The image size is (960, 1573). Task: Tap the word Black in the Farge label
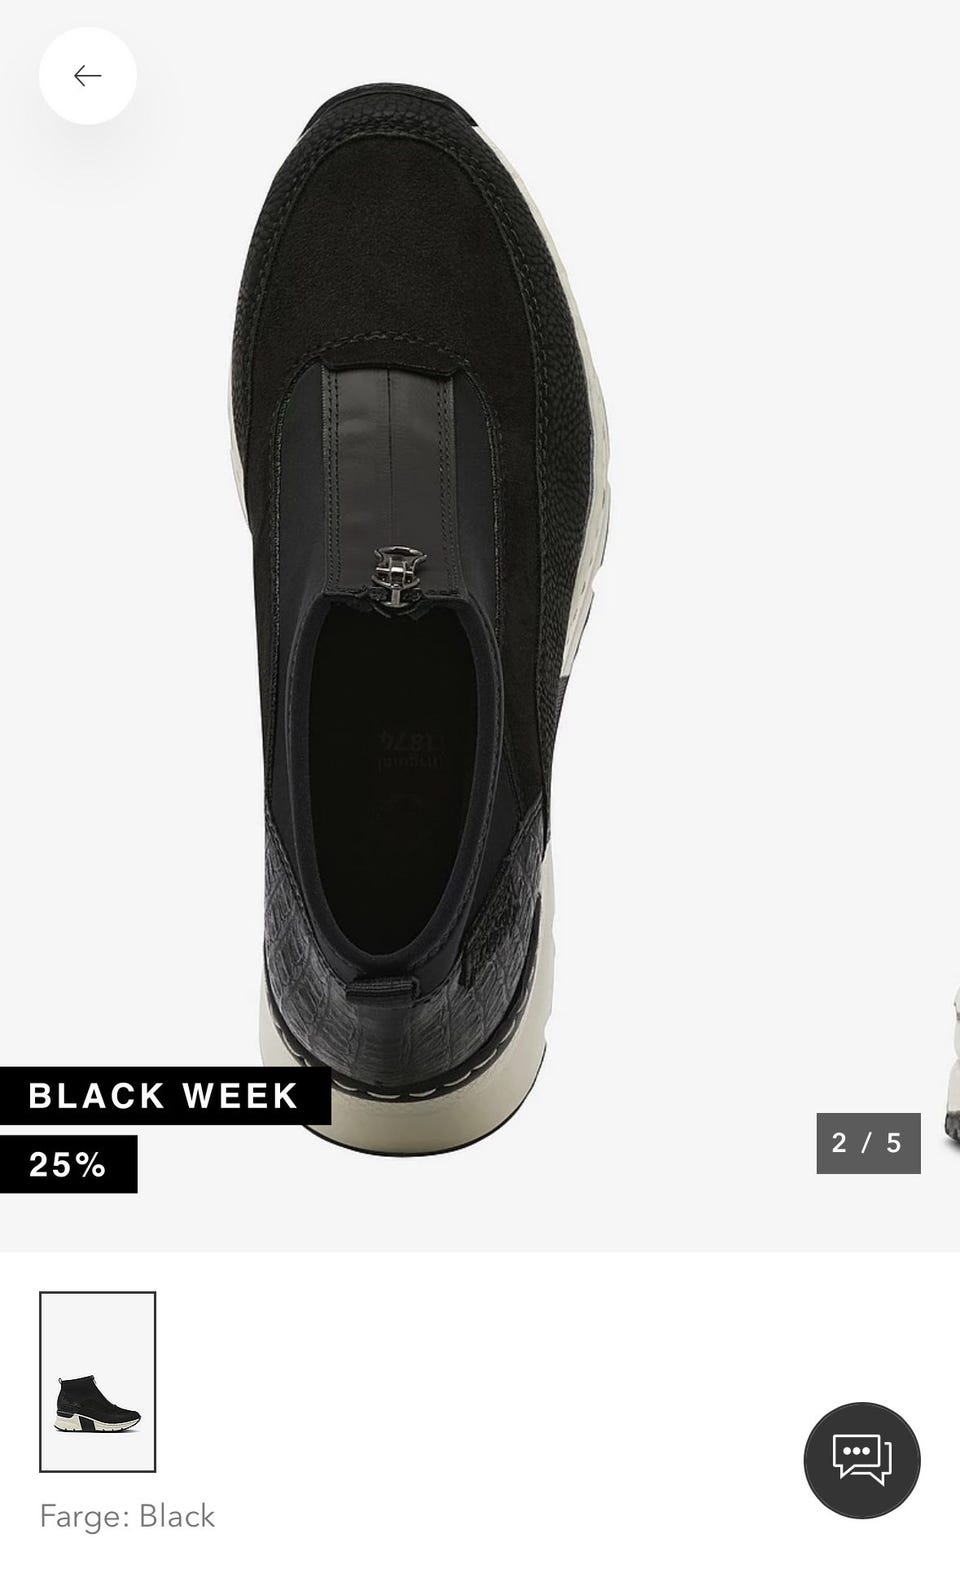(x=177, y=1516)
